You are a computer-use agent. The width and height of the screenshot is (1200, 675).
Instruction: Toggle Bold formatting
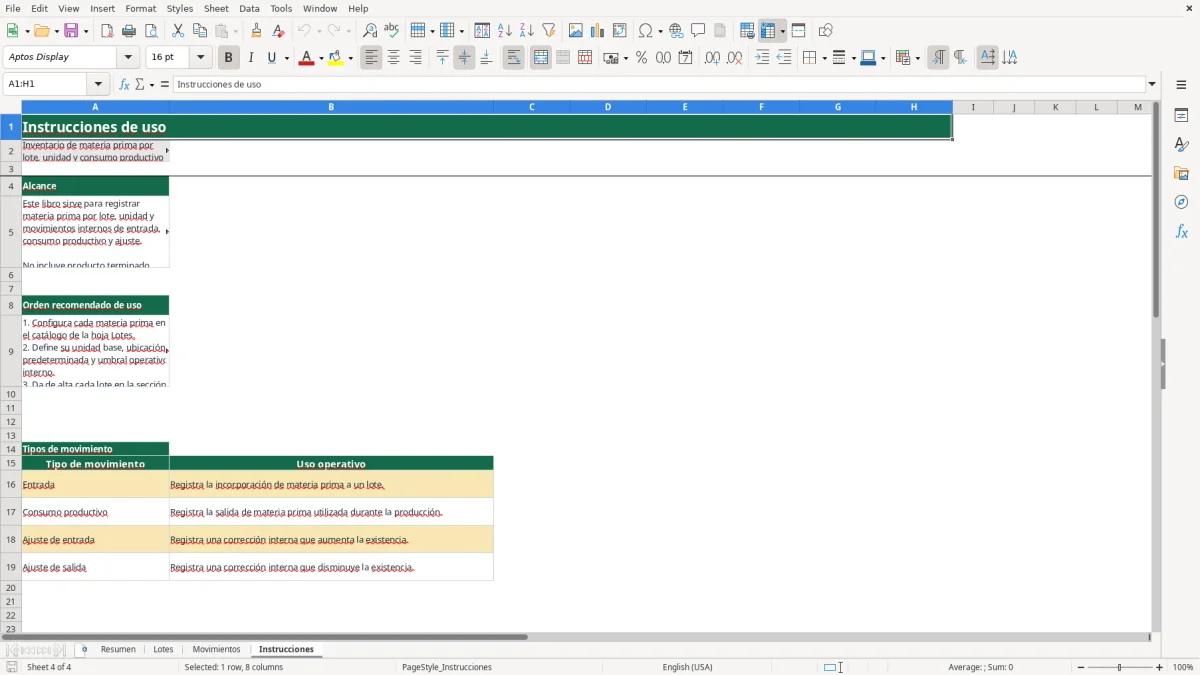(229, 58)
